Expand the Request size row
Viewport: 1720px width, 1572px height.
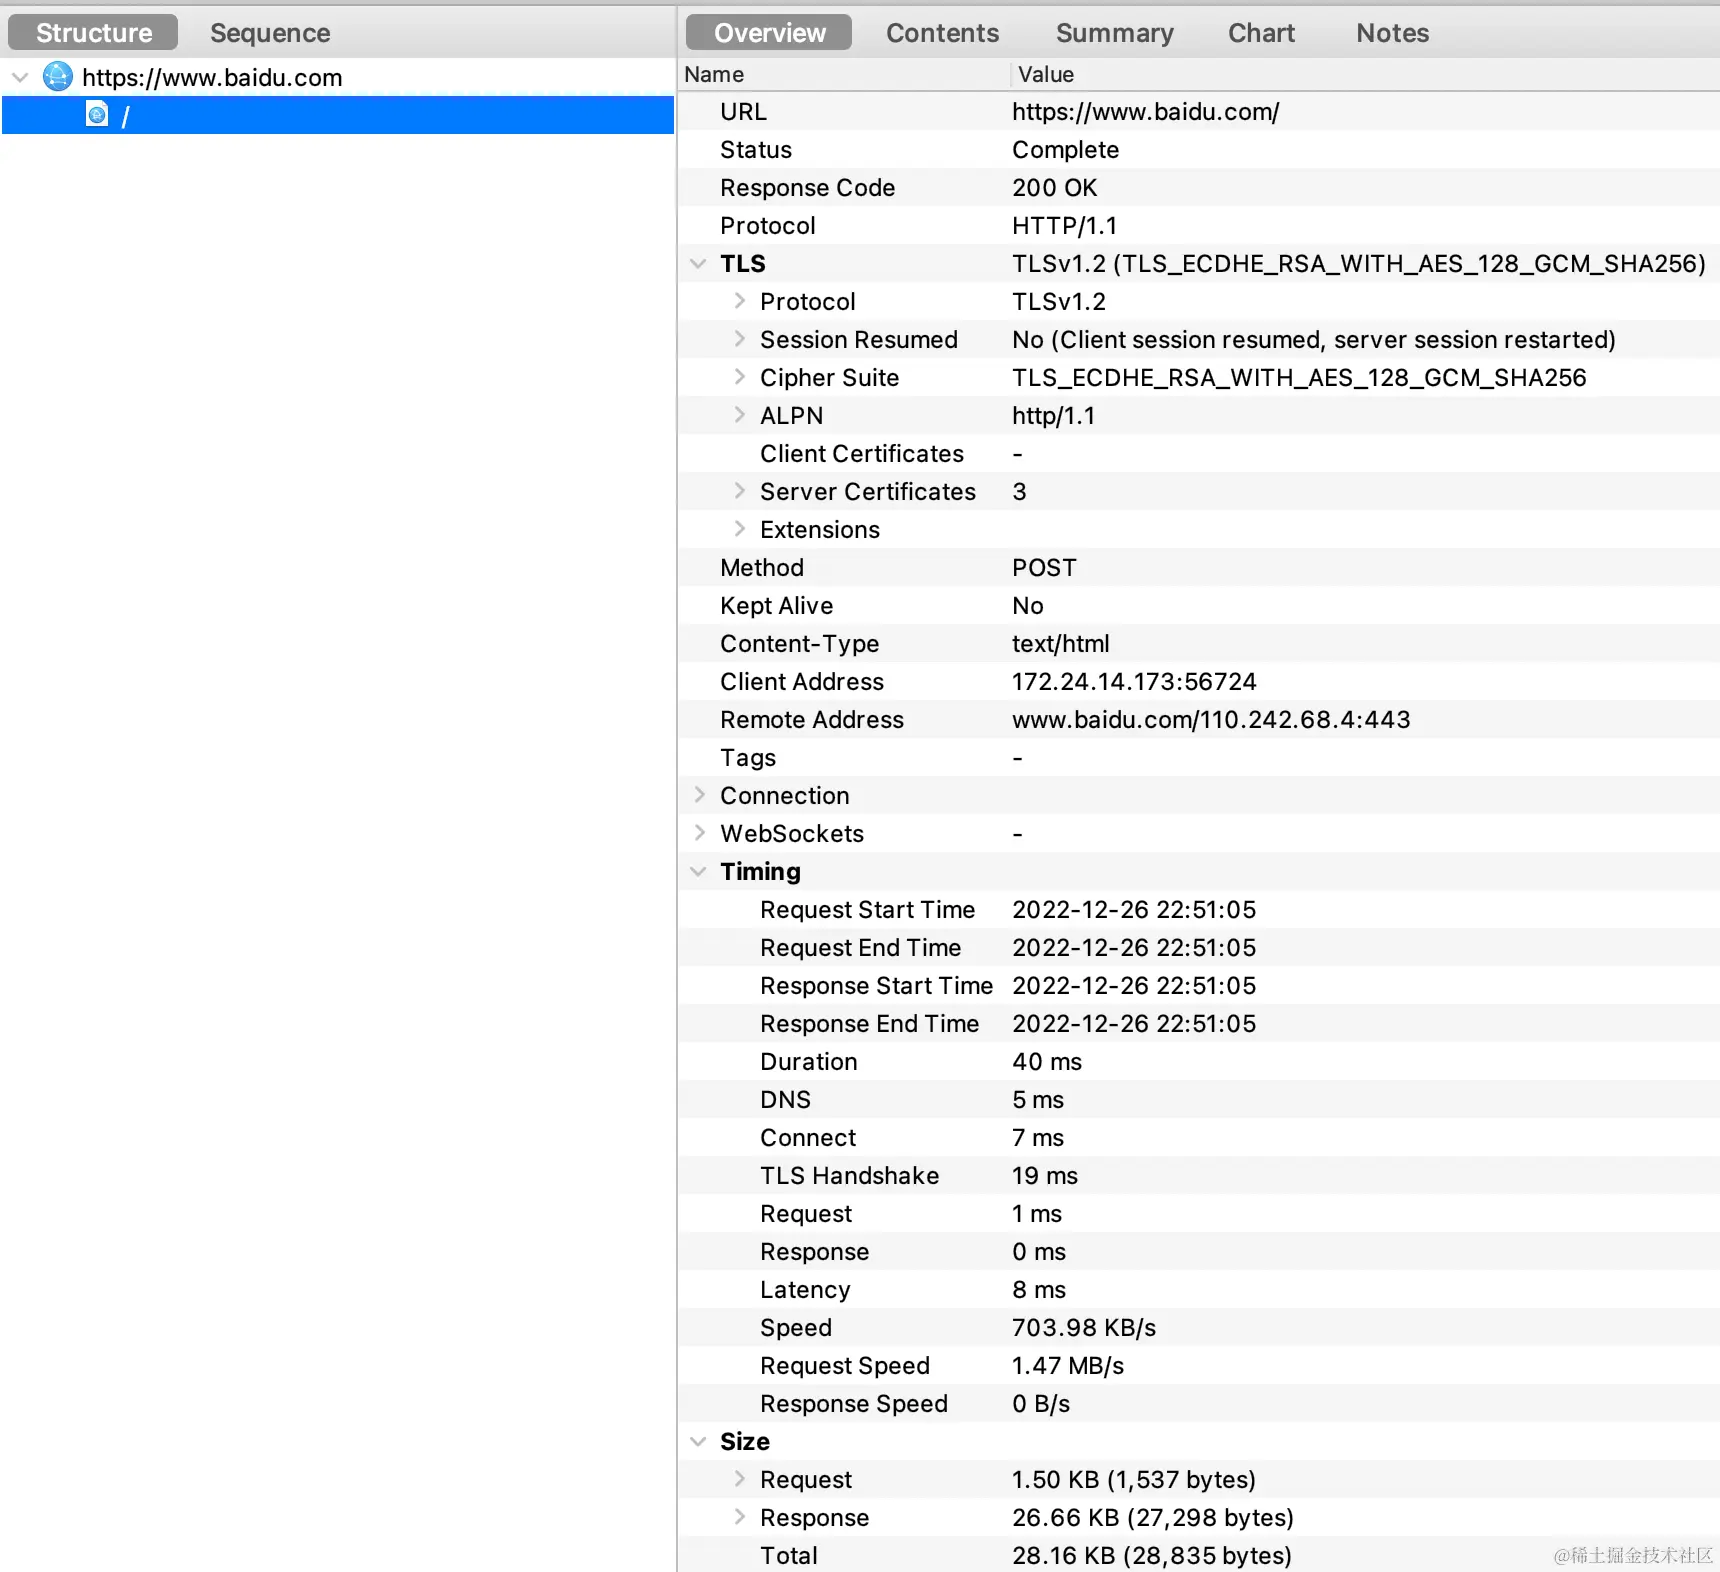coord(740,1479)
